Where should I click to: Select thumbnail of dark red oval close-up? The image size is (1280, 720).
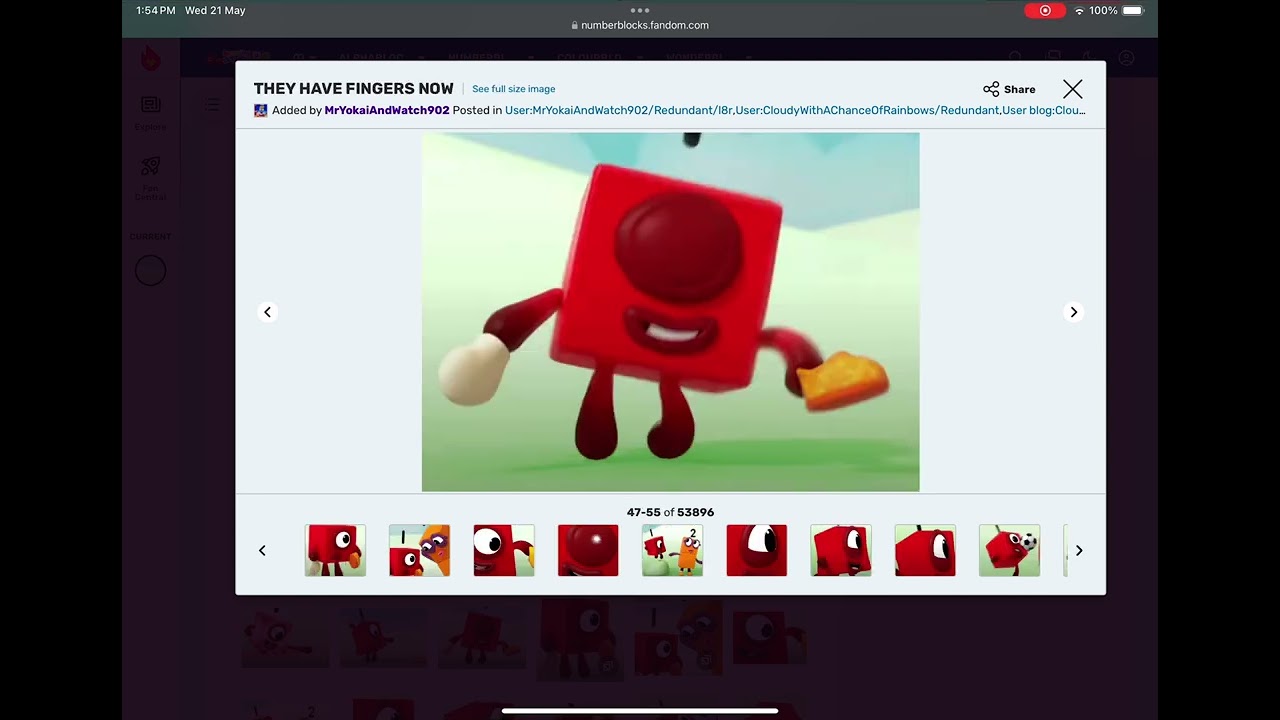[x=588, y=550]
